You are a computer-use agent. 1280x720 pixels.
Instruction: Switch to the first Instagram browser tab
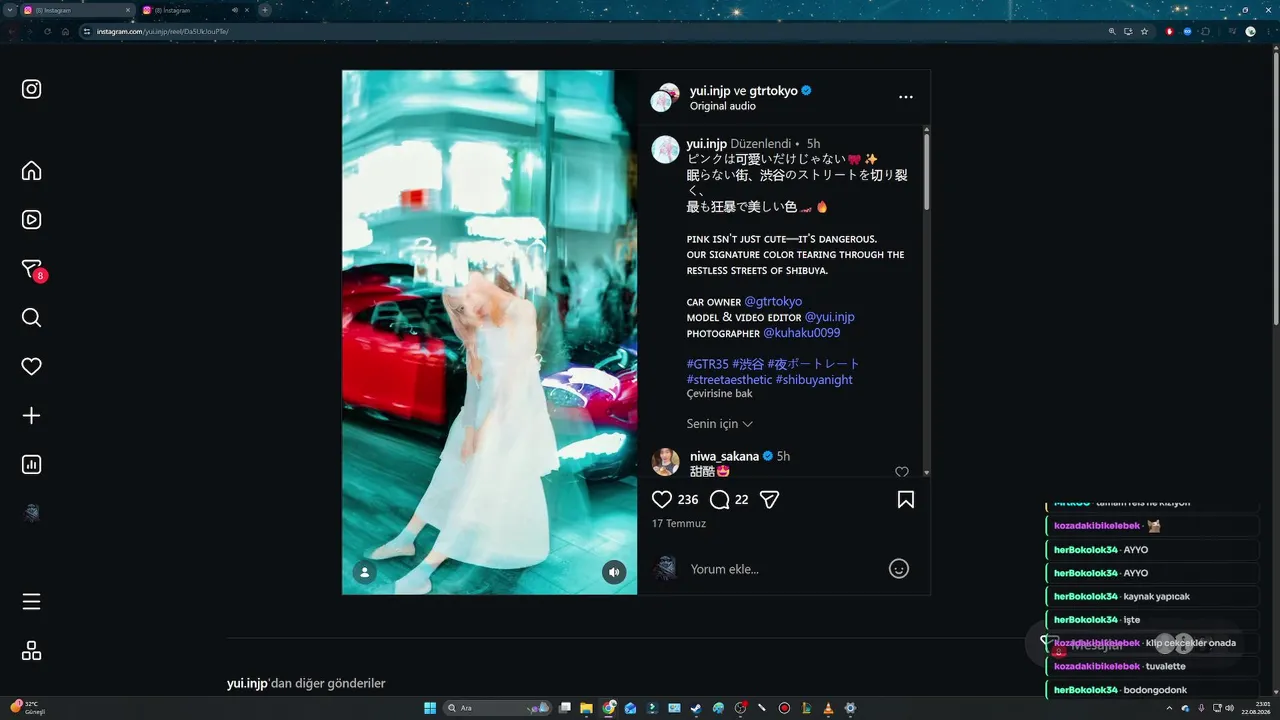pos(76,10)
